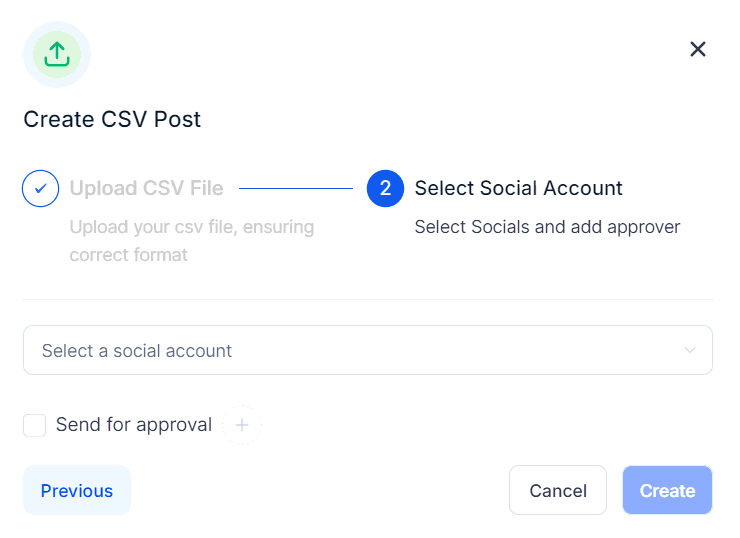This screenshot has width=740, height=538.
Task: Click the step one checkmark circle
Action: pos(41,188)
